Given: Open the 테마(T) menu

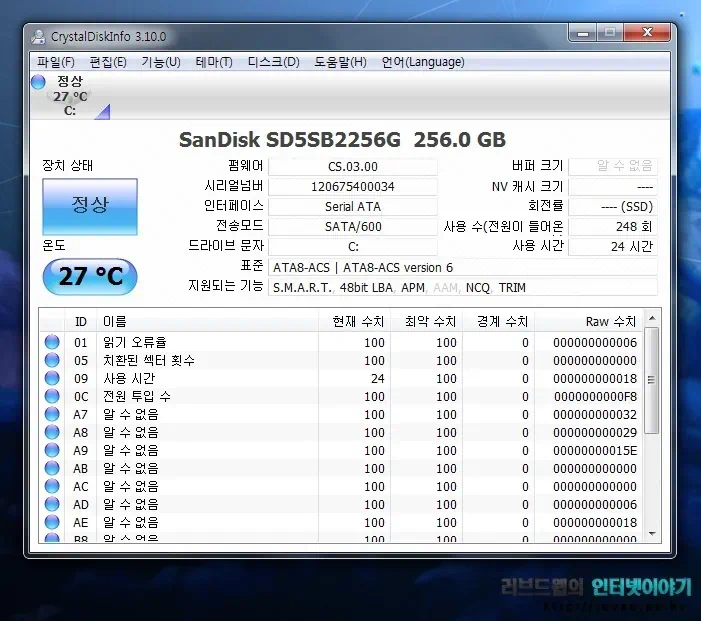Looking at the screenshot, I should (x=214, y=62).
